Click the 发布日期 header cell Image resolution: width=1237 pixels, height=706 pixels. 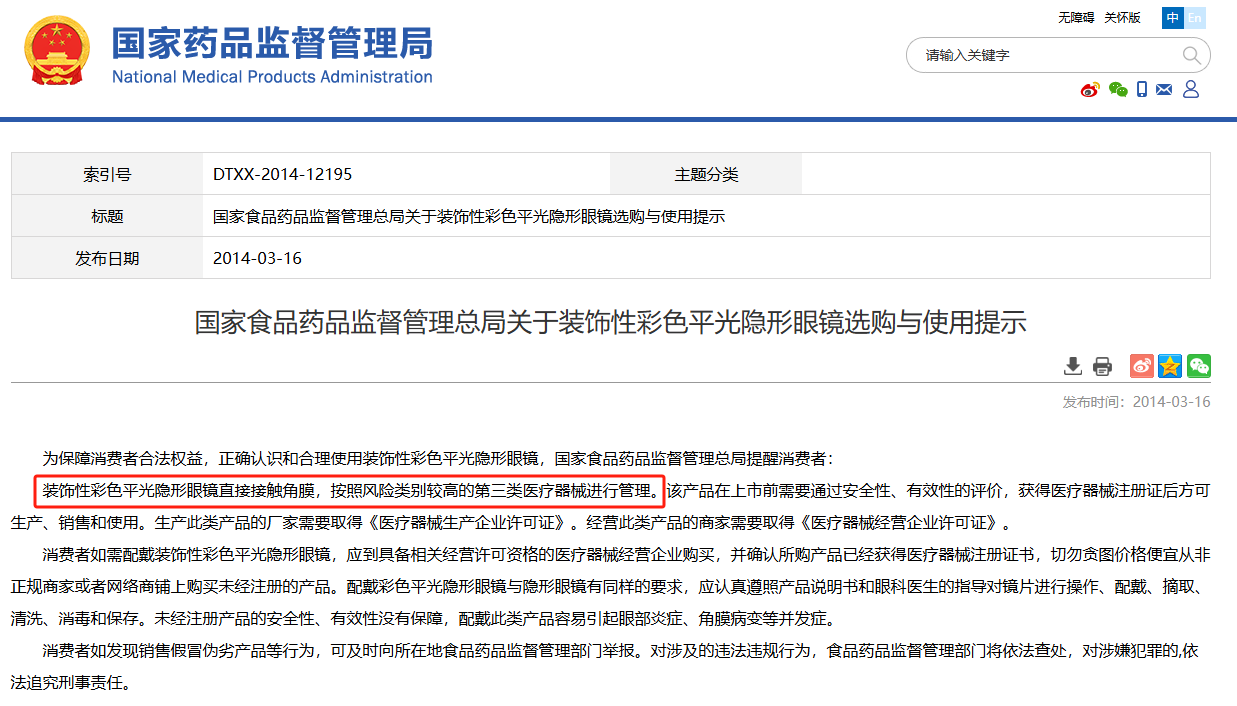[x=107, y=258]
